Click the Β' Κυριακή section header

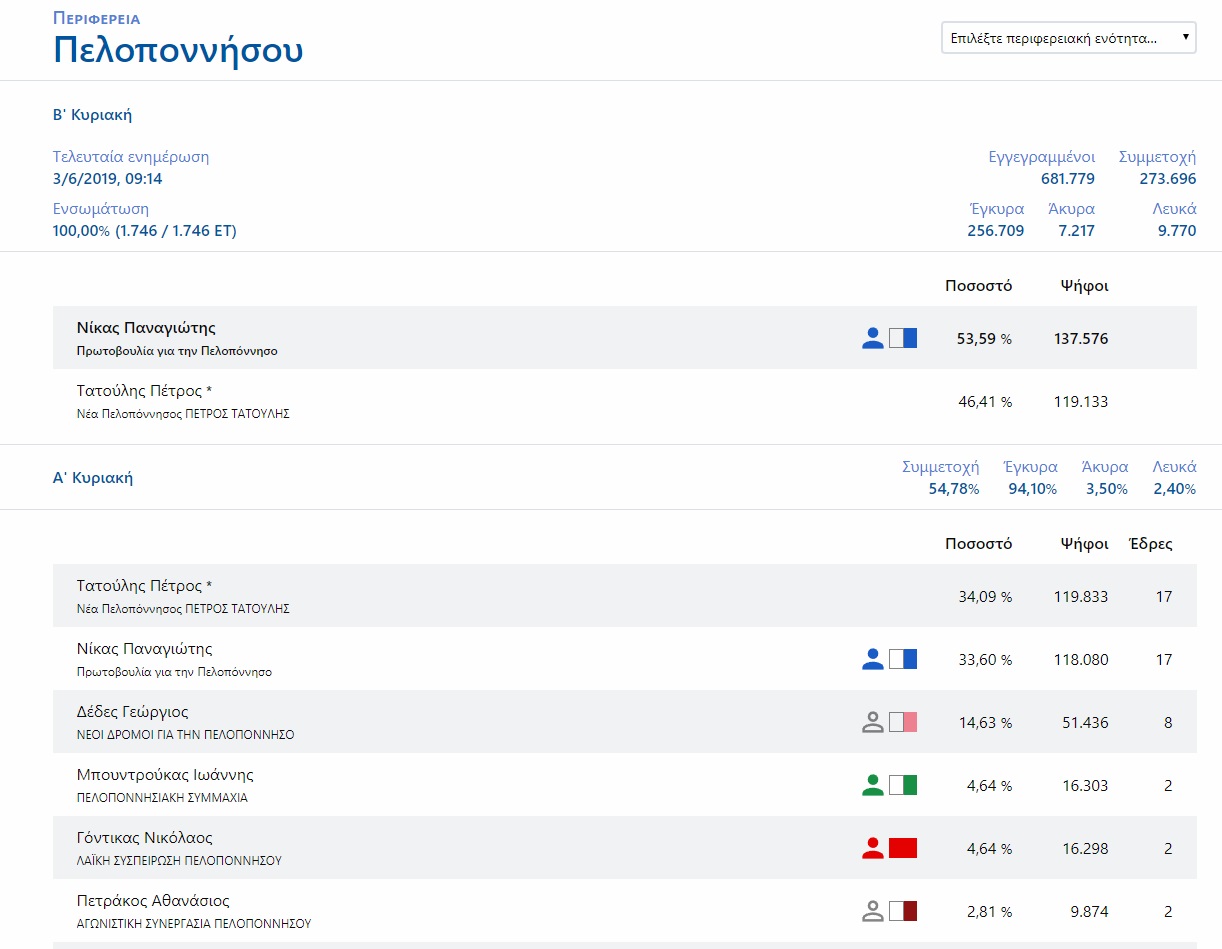click(92, 115)
